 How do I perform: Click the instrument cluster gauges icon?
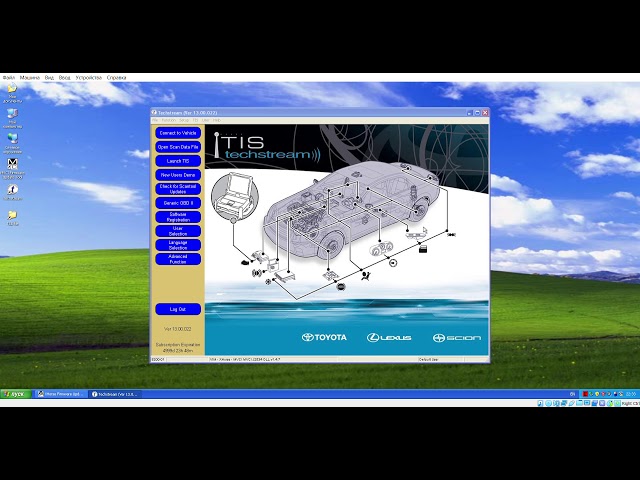point(381,249)
